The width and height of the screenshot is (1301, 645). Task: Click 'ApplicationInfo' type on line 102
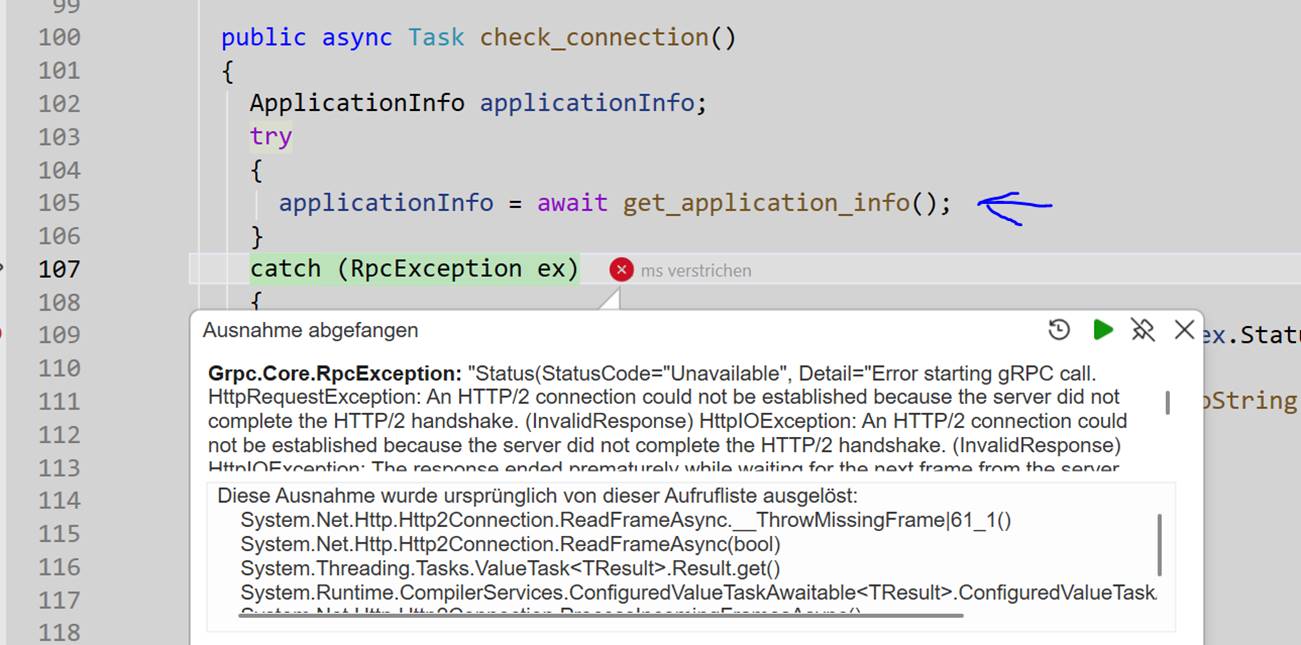(x=357, y=103)
